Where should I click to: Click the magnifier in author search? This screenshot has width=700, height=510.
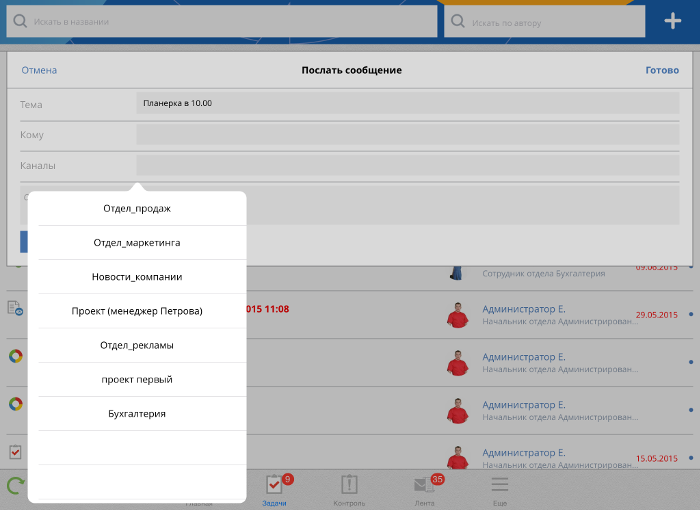[x=459, y=21]
